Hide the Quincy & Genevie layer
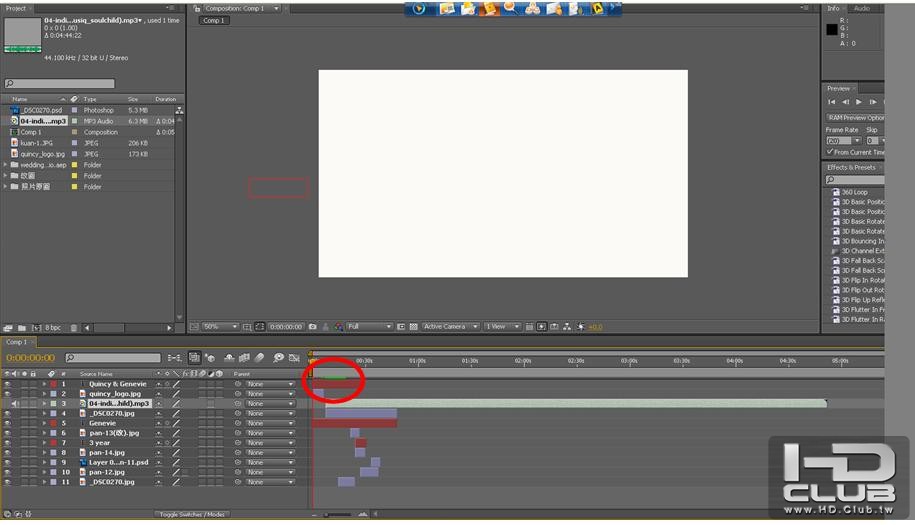Image resolution: width=915 pixels, height=525 pixels. 7,384
